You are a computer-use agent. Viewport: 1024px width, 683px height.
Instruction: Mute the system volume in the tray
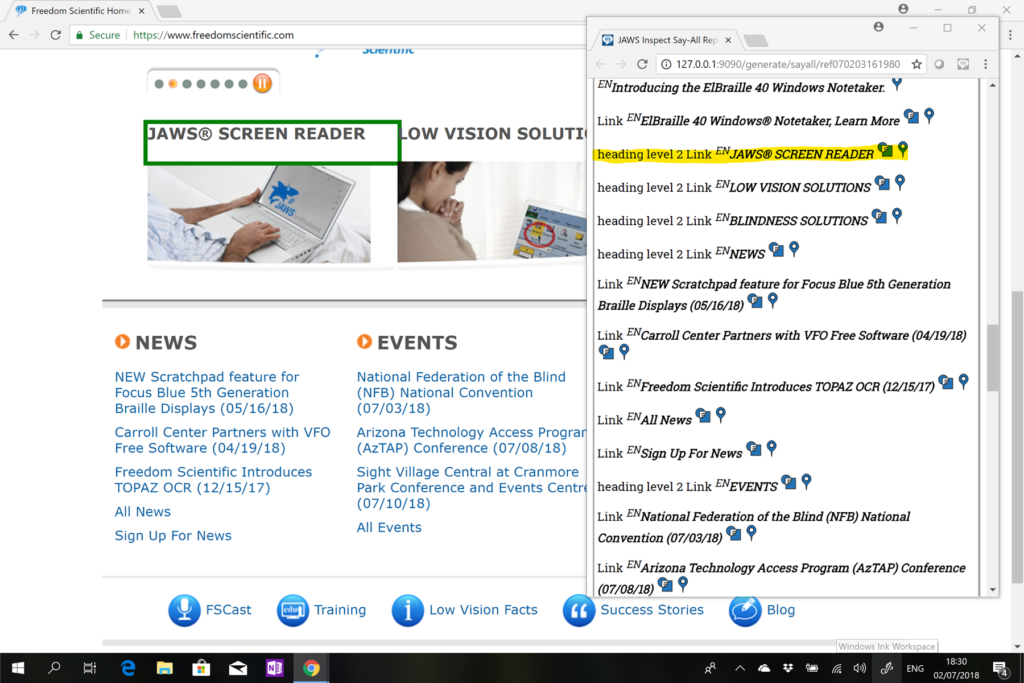[860, 668]
